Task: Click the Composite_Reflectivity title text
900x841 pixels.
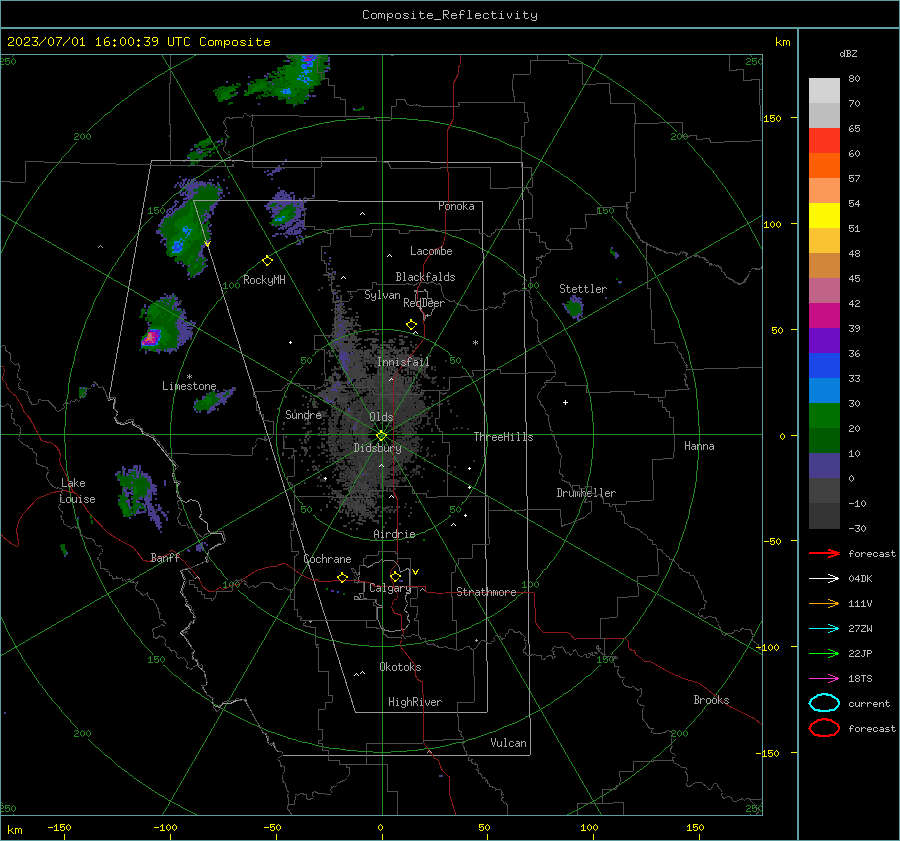Action: (x=450, y=15)
